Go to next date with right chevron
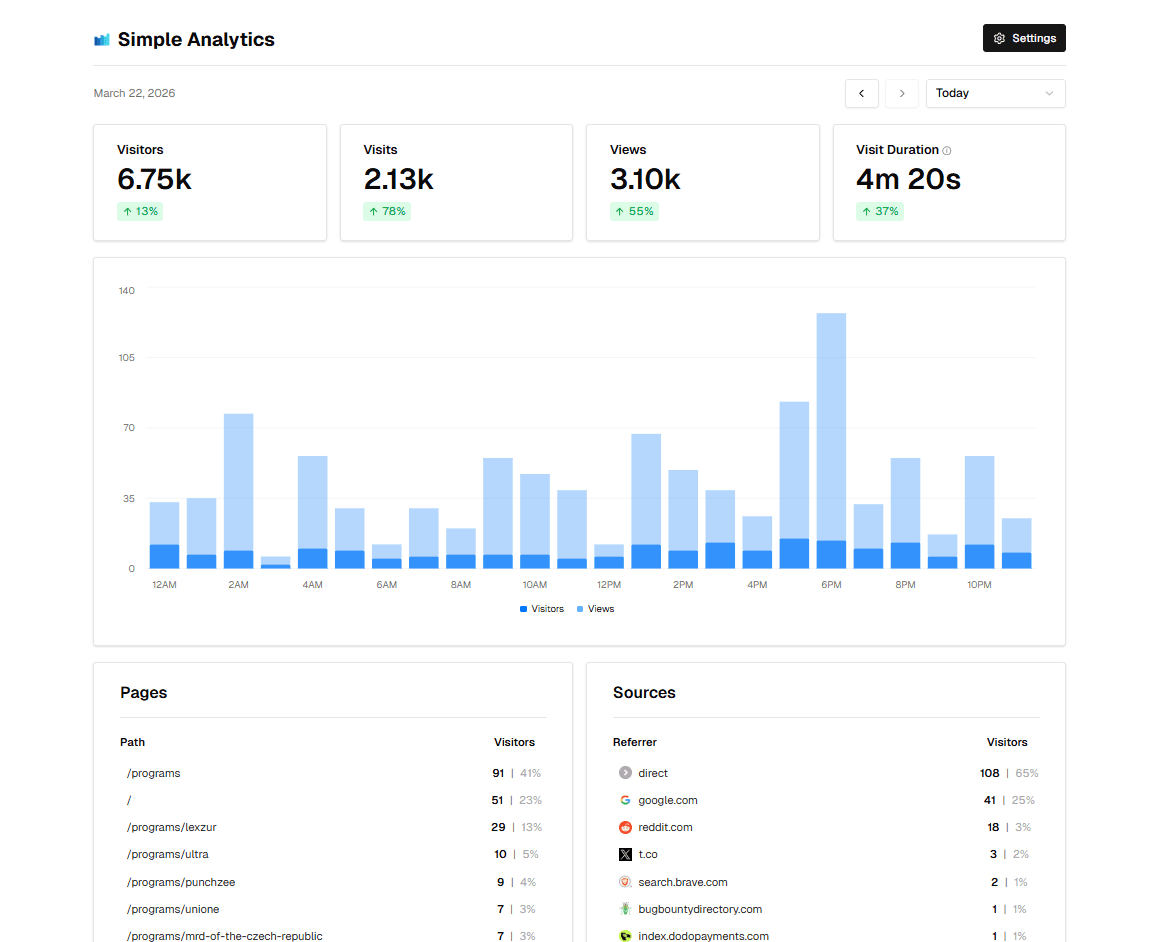This screenshot has height=942, width=1161. (901, 93)
